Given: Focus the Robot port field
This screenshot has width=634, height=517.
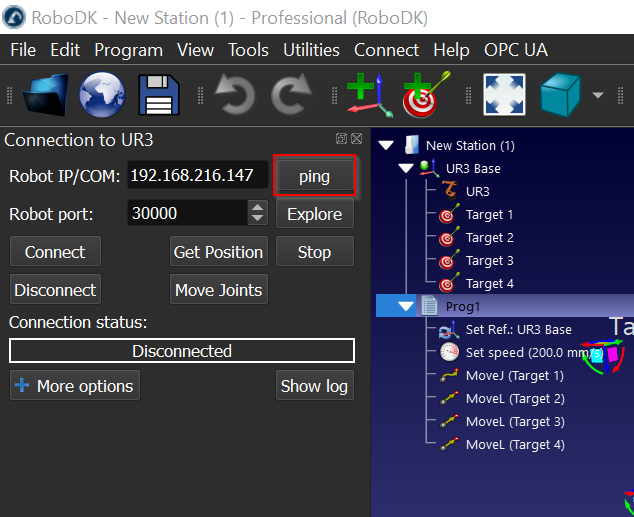Looking at the screenshot, I should click(187, 213).
